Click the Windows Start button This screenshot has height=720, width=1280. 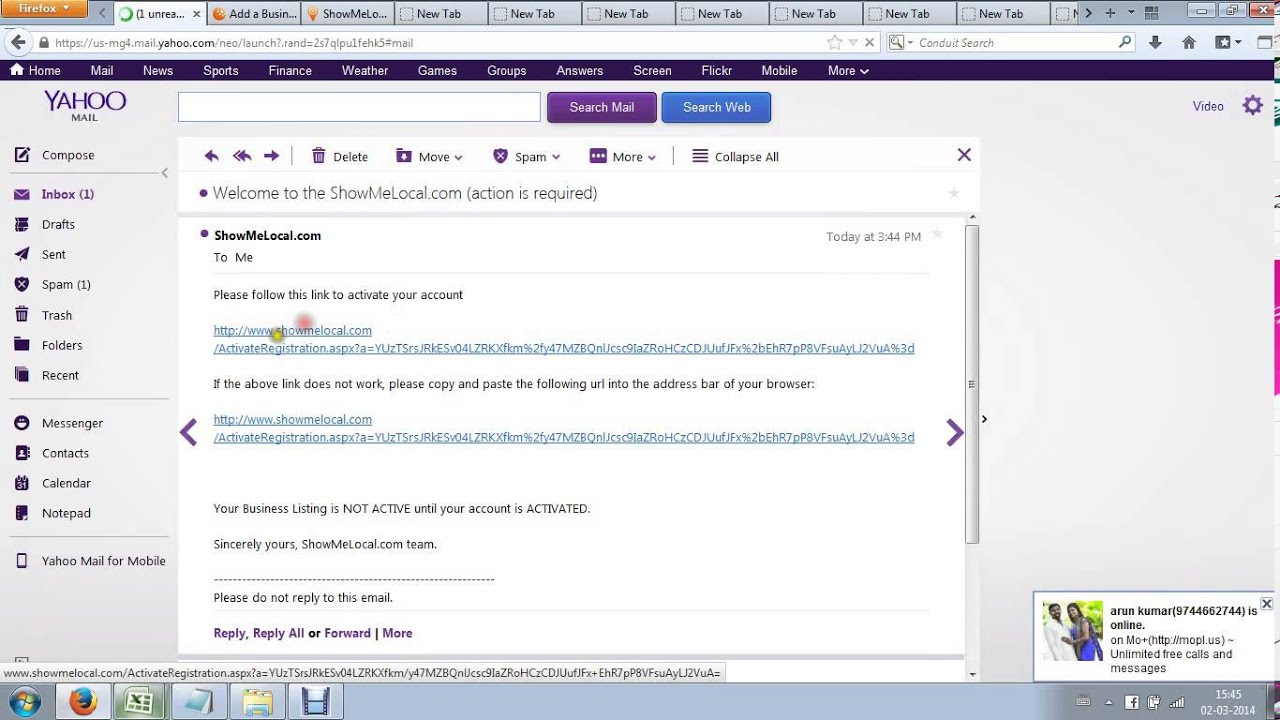click(x=24, y=702)
